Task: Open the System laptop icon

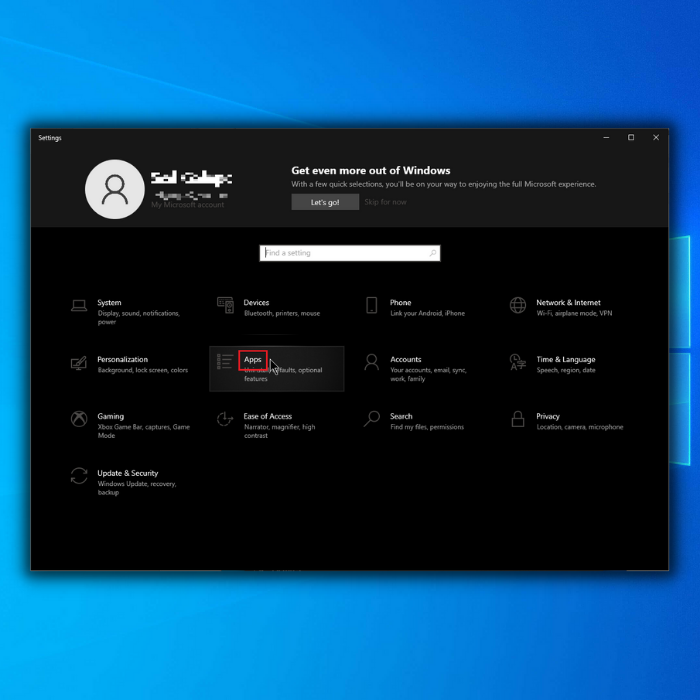Action: pos(79,306)
